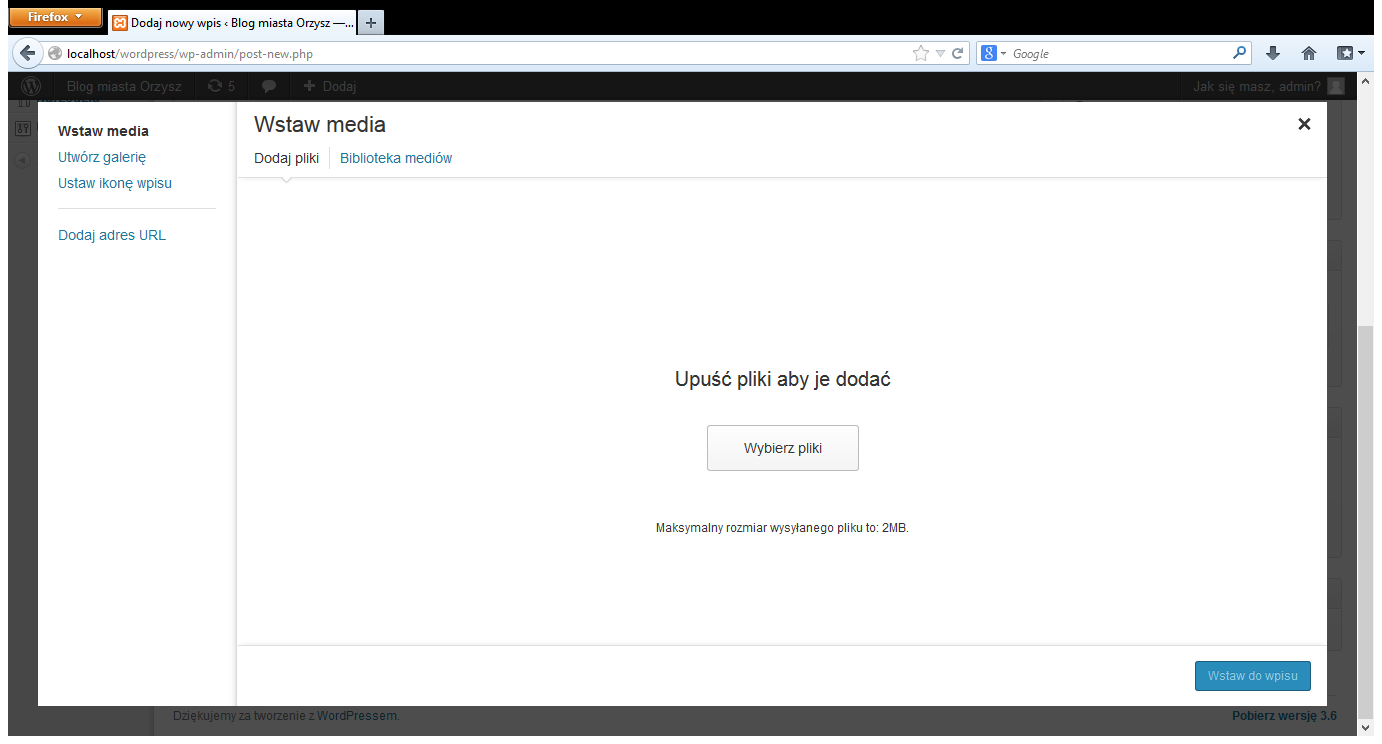
Task: Open the Dodaj menu in the admin bar
Action: 330,86
